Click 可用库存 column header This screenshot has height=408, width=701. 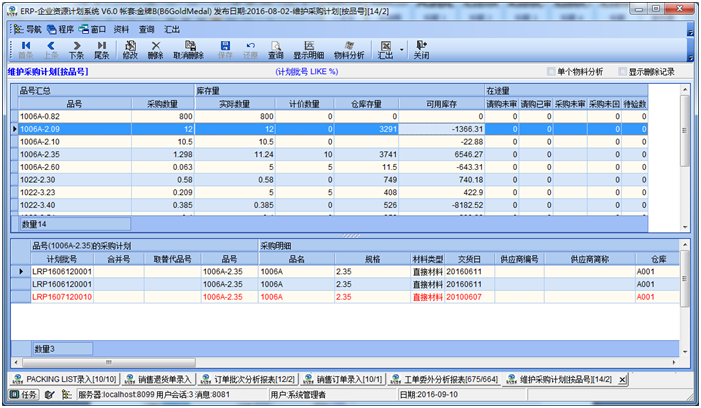441,104
